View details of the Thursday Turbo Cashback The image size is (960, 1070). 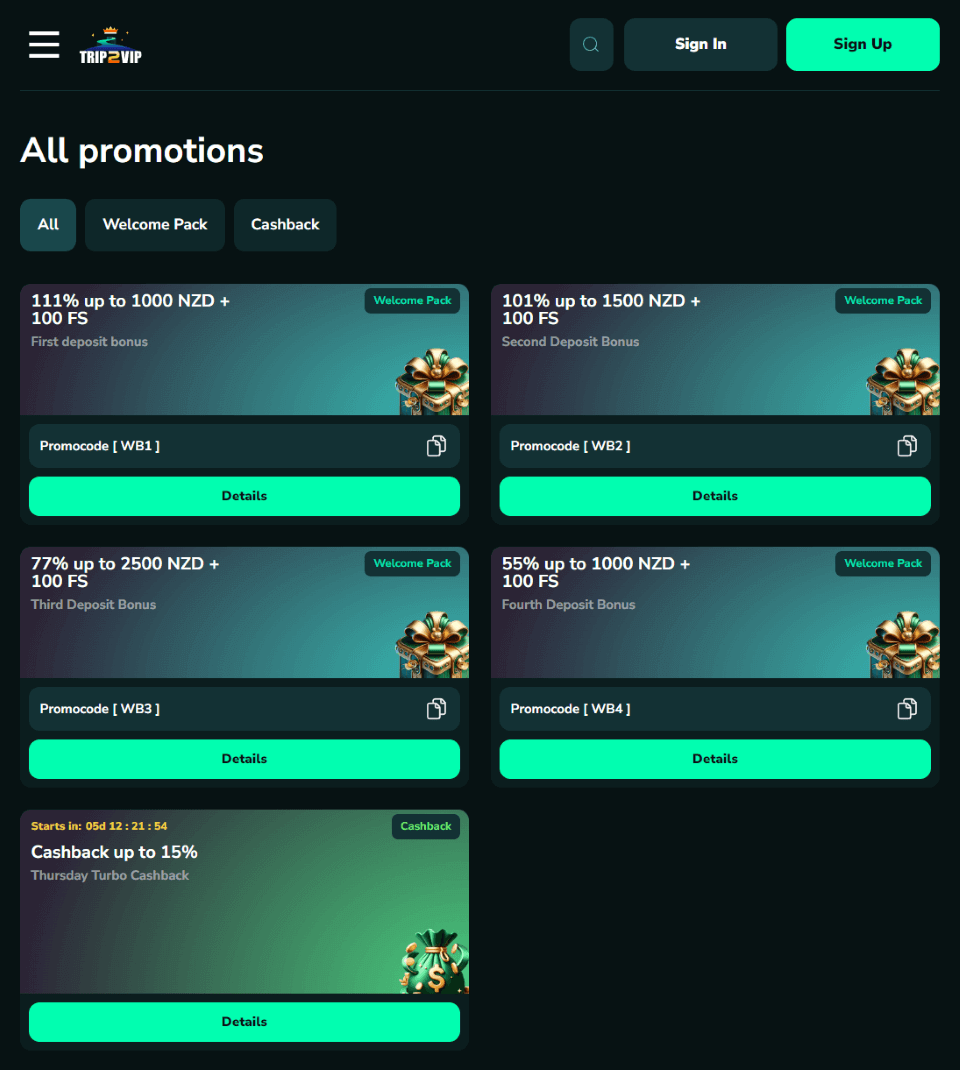coord(244,1022)
